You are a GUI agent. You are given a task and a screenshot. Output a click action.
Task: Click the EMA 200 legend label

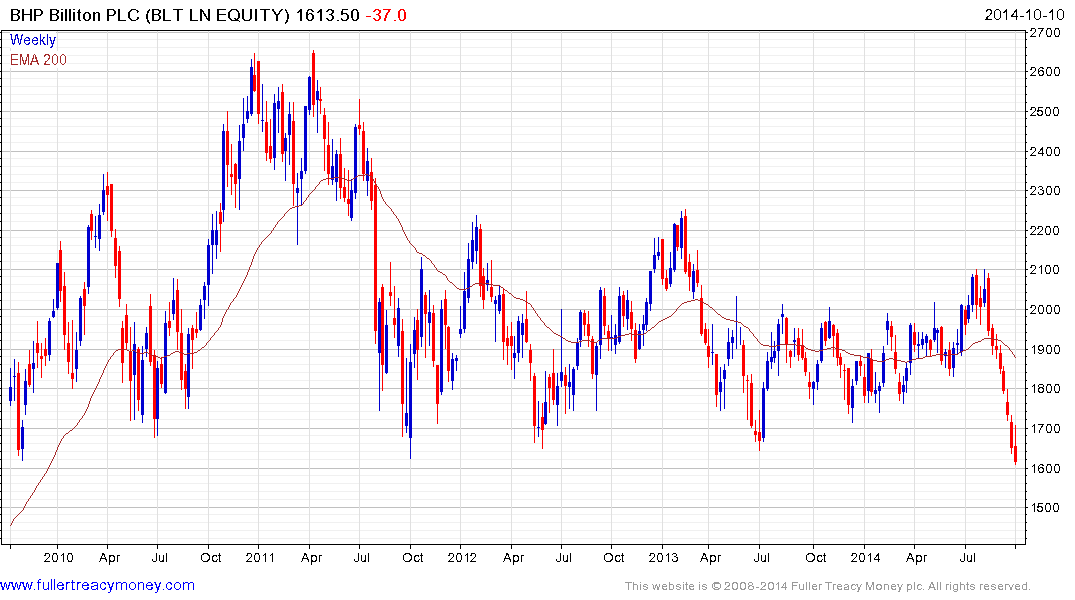(38, 60)
